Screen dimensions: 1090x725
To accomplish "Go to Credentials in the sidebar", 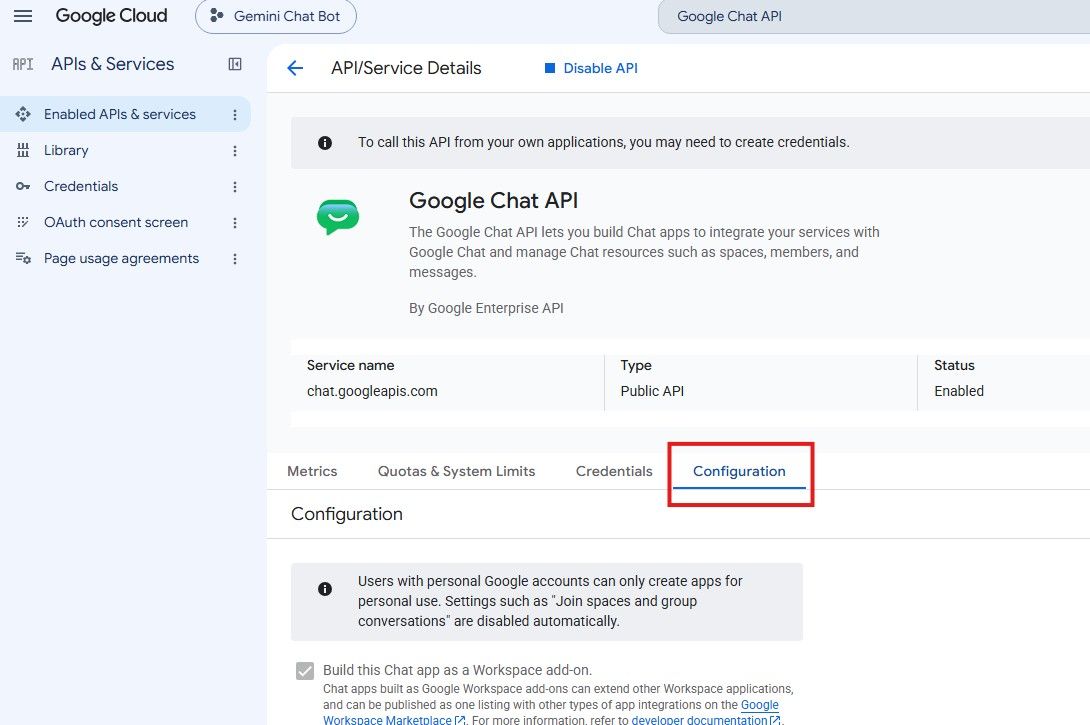I will click(81, 186).
